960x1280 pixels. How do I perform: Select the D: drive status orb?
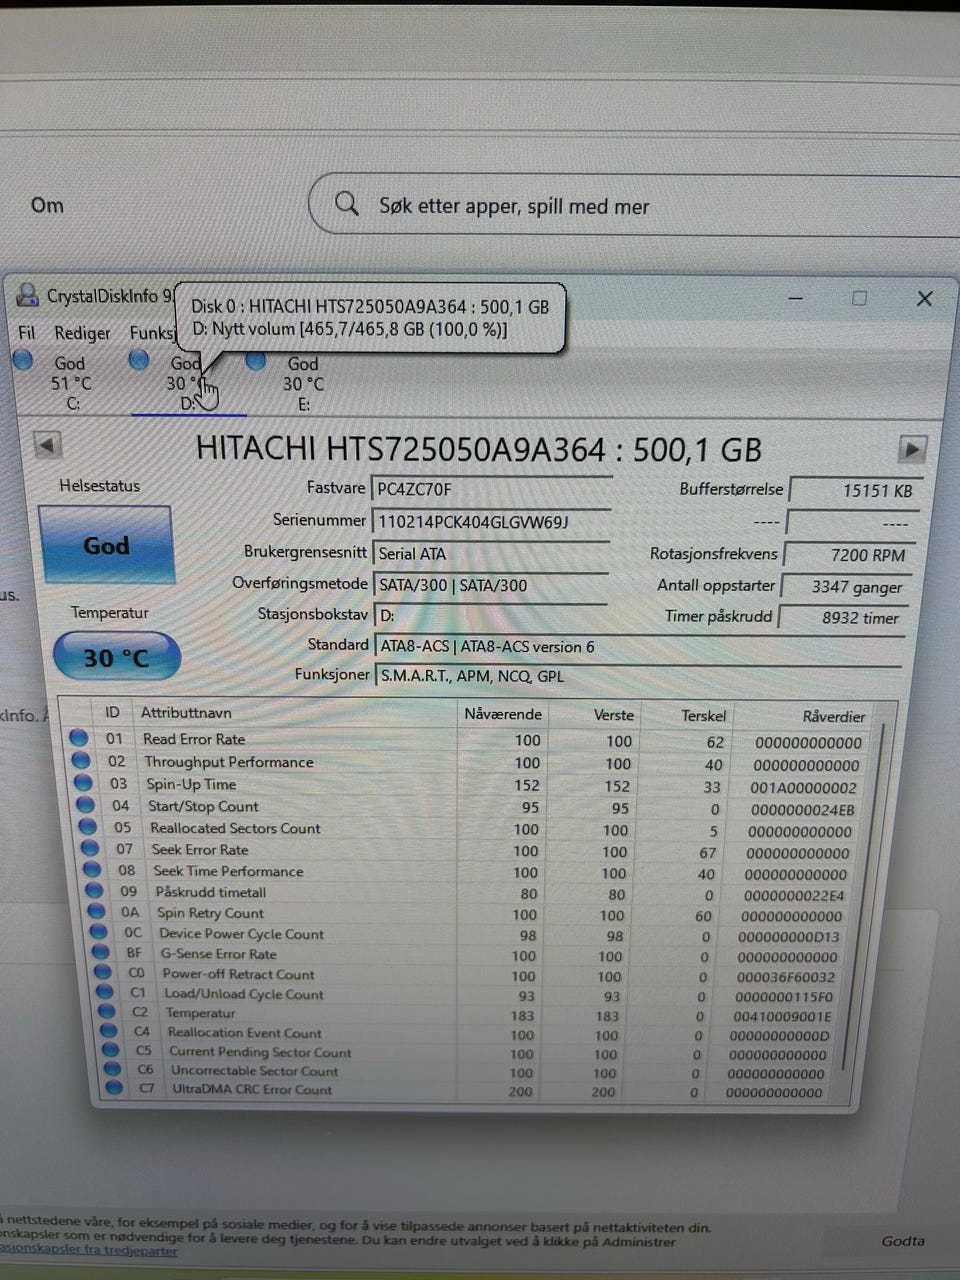coord(139,359)
